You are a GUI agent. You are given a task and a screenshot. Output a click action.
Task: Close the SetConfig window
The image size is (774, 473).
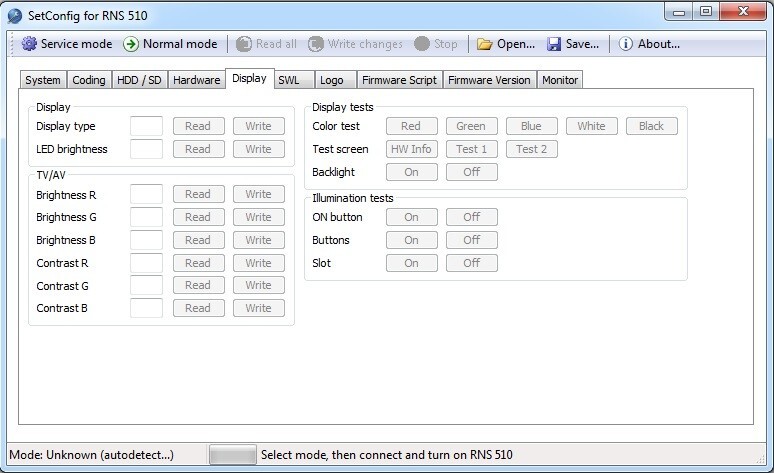pyautogui.click(x=743, y=12)
